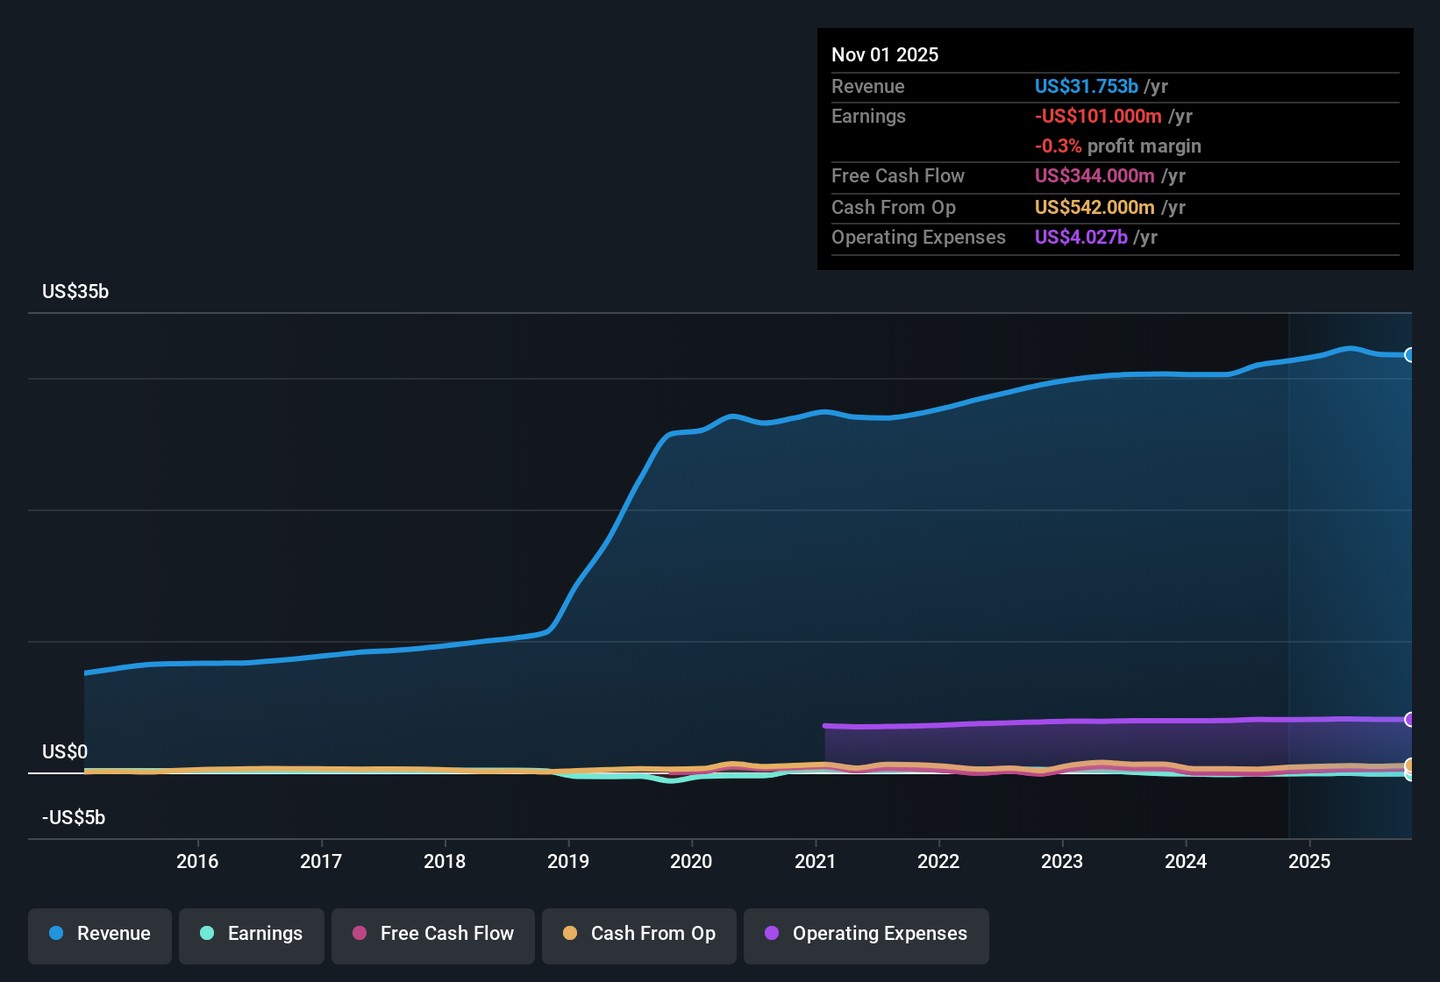Click the teal Earnings dot in legend
Screen dimensions: 1440x982
[207, 933]
